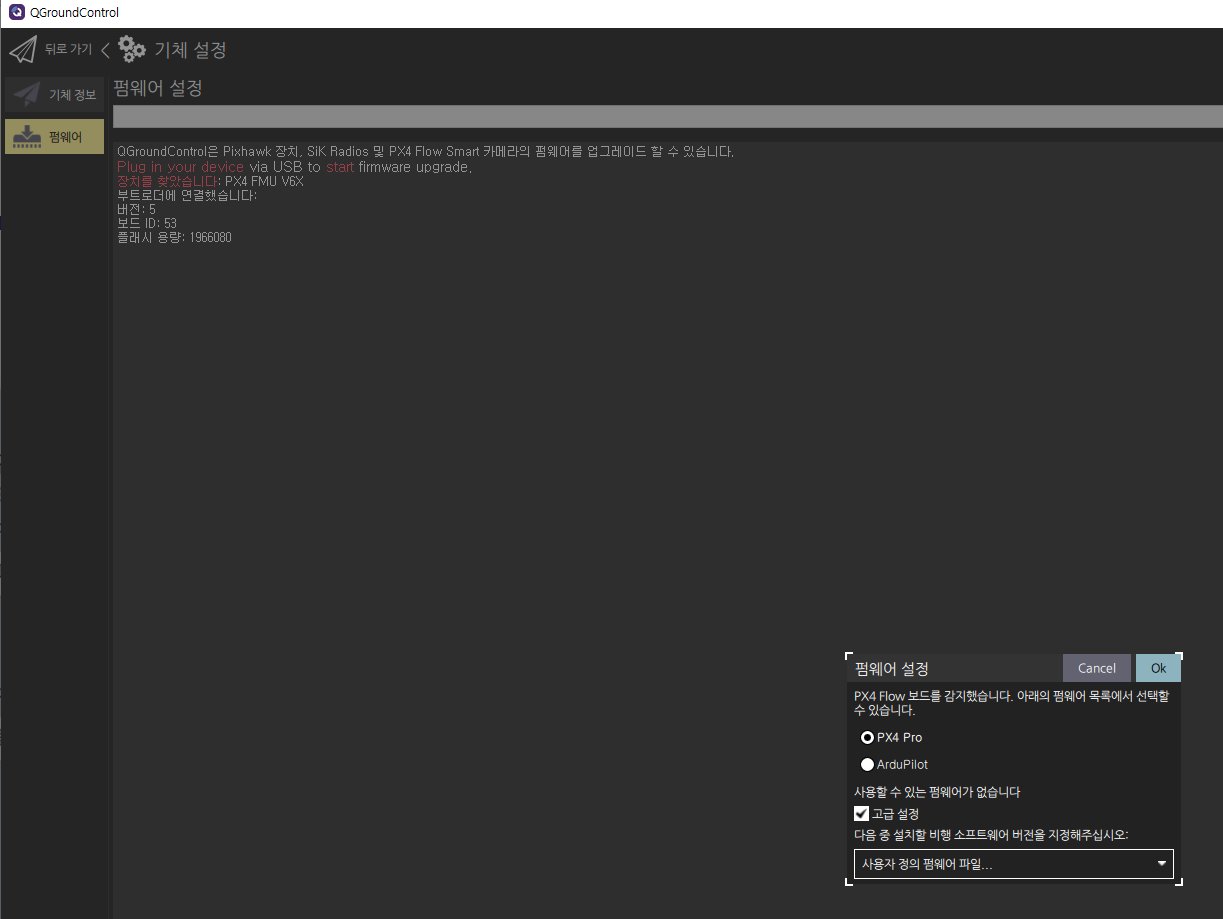This screenshot has height=919, width=1223.
Task: Click the firmware version dropdown arrow
Action: (x=1161, y=864)
